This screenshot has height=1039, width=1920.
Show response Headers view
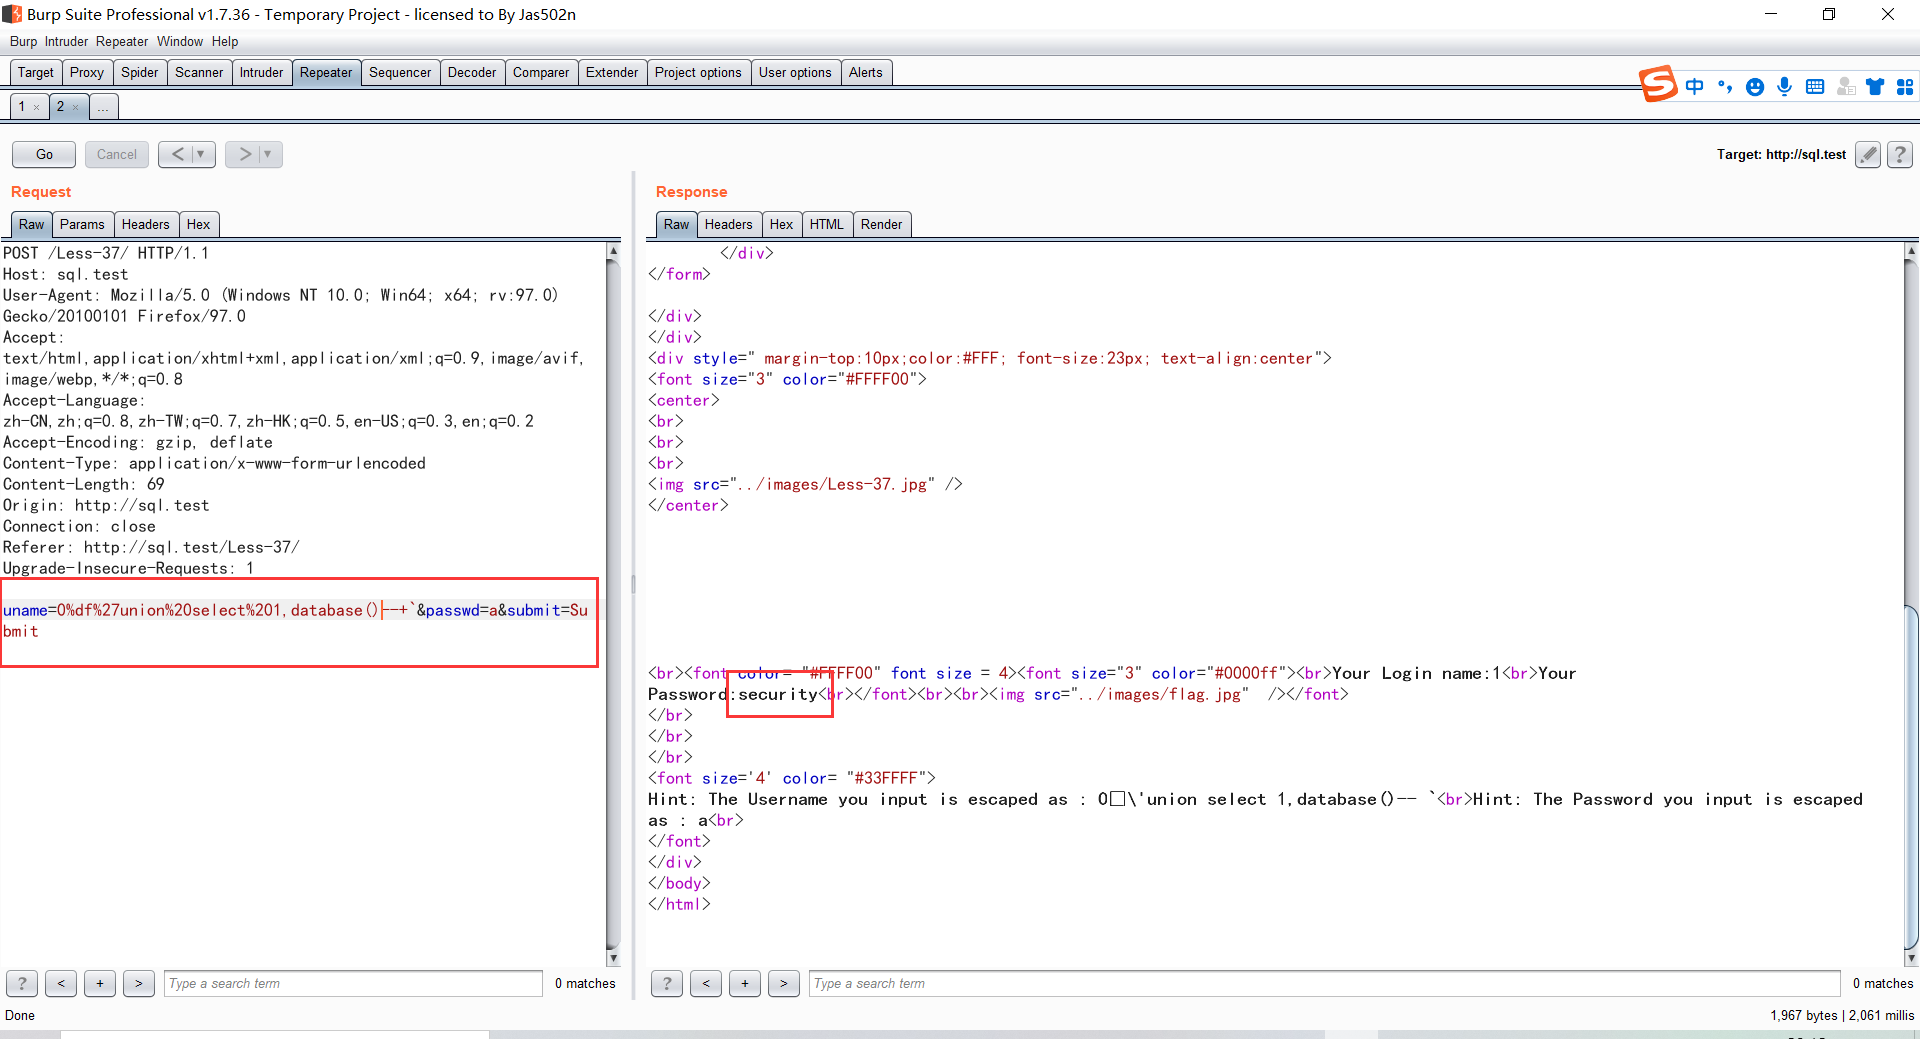point(729,225)
